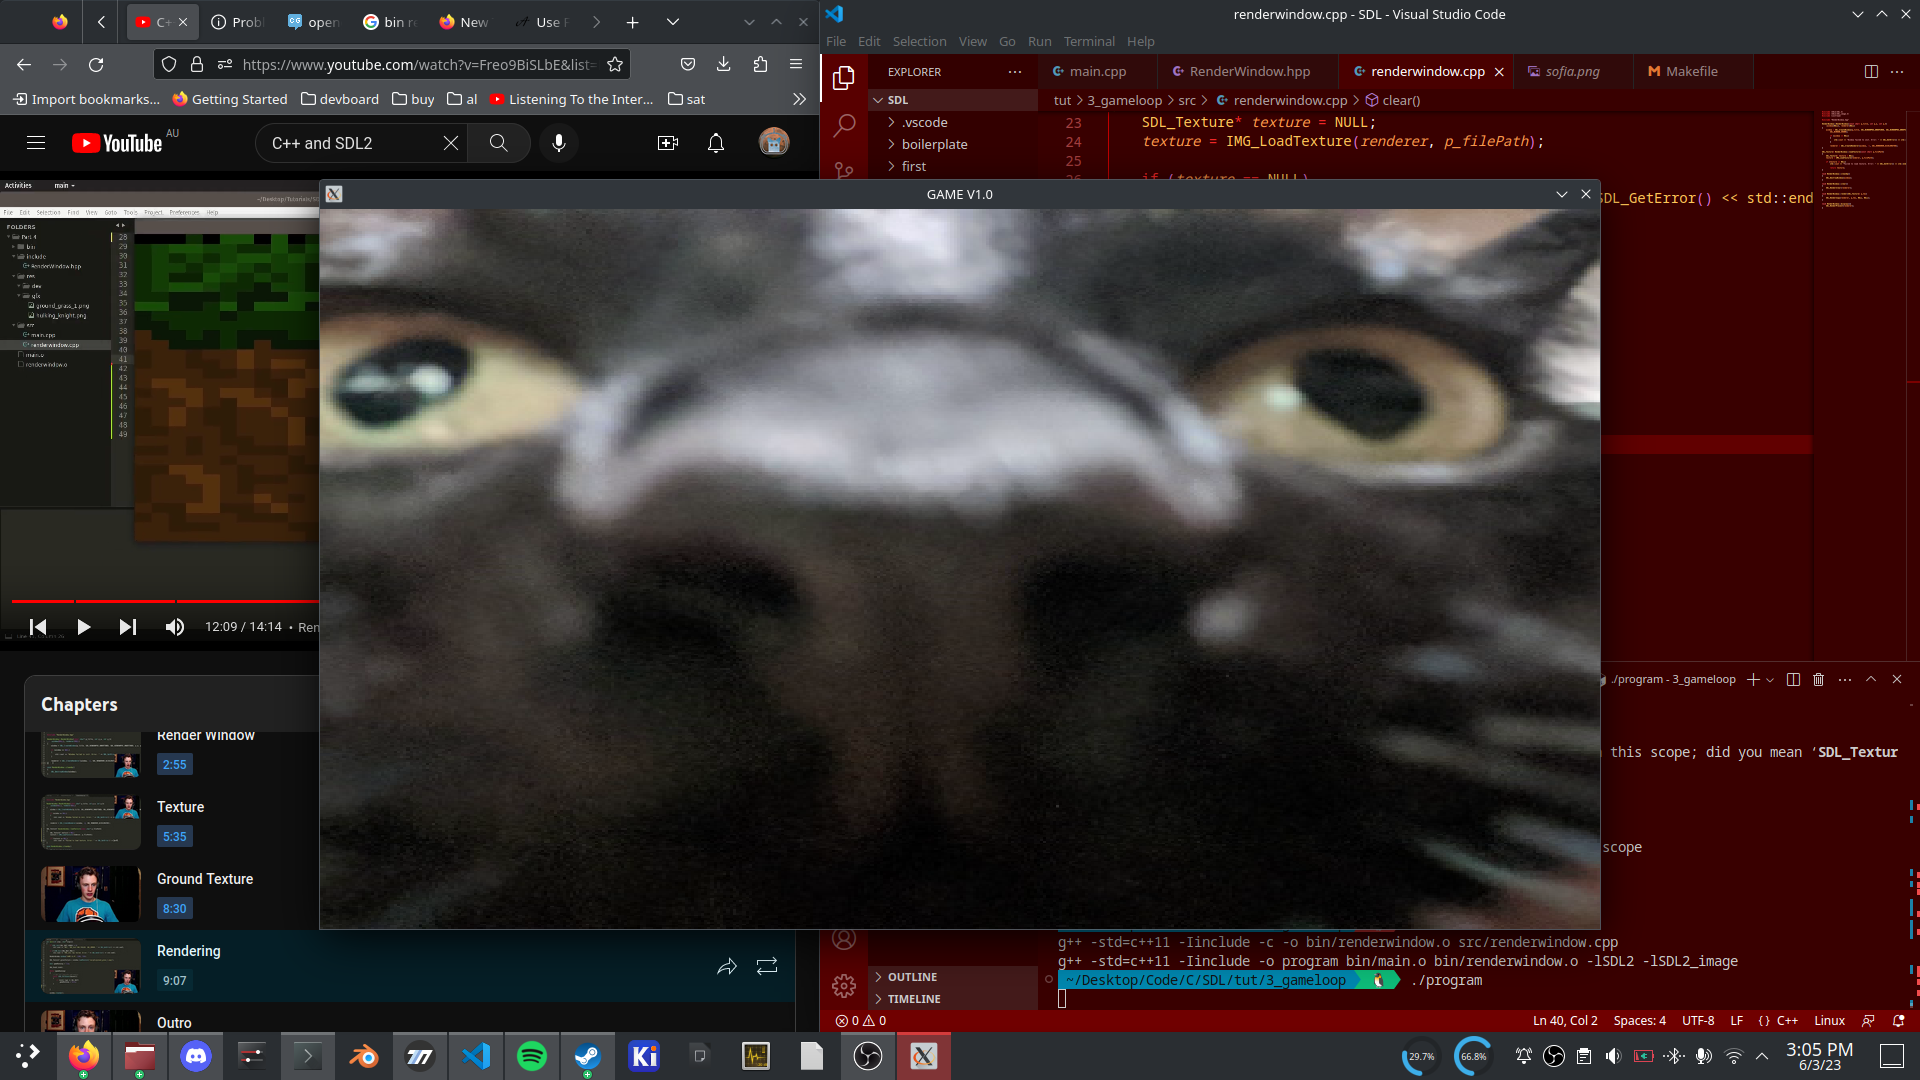Split the VS Code editor right
Image resolution: width=1920 pixels, height=1080 pixels.
[x=1871, y=71]
